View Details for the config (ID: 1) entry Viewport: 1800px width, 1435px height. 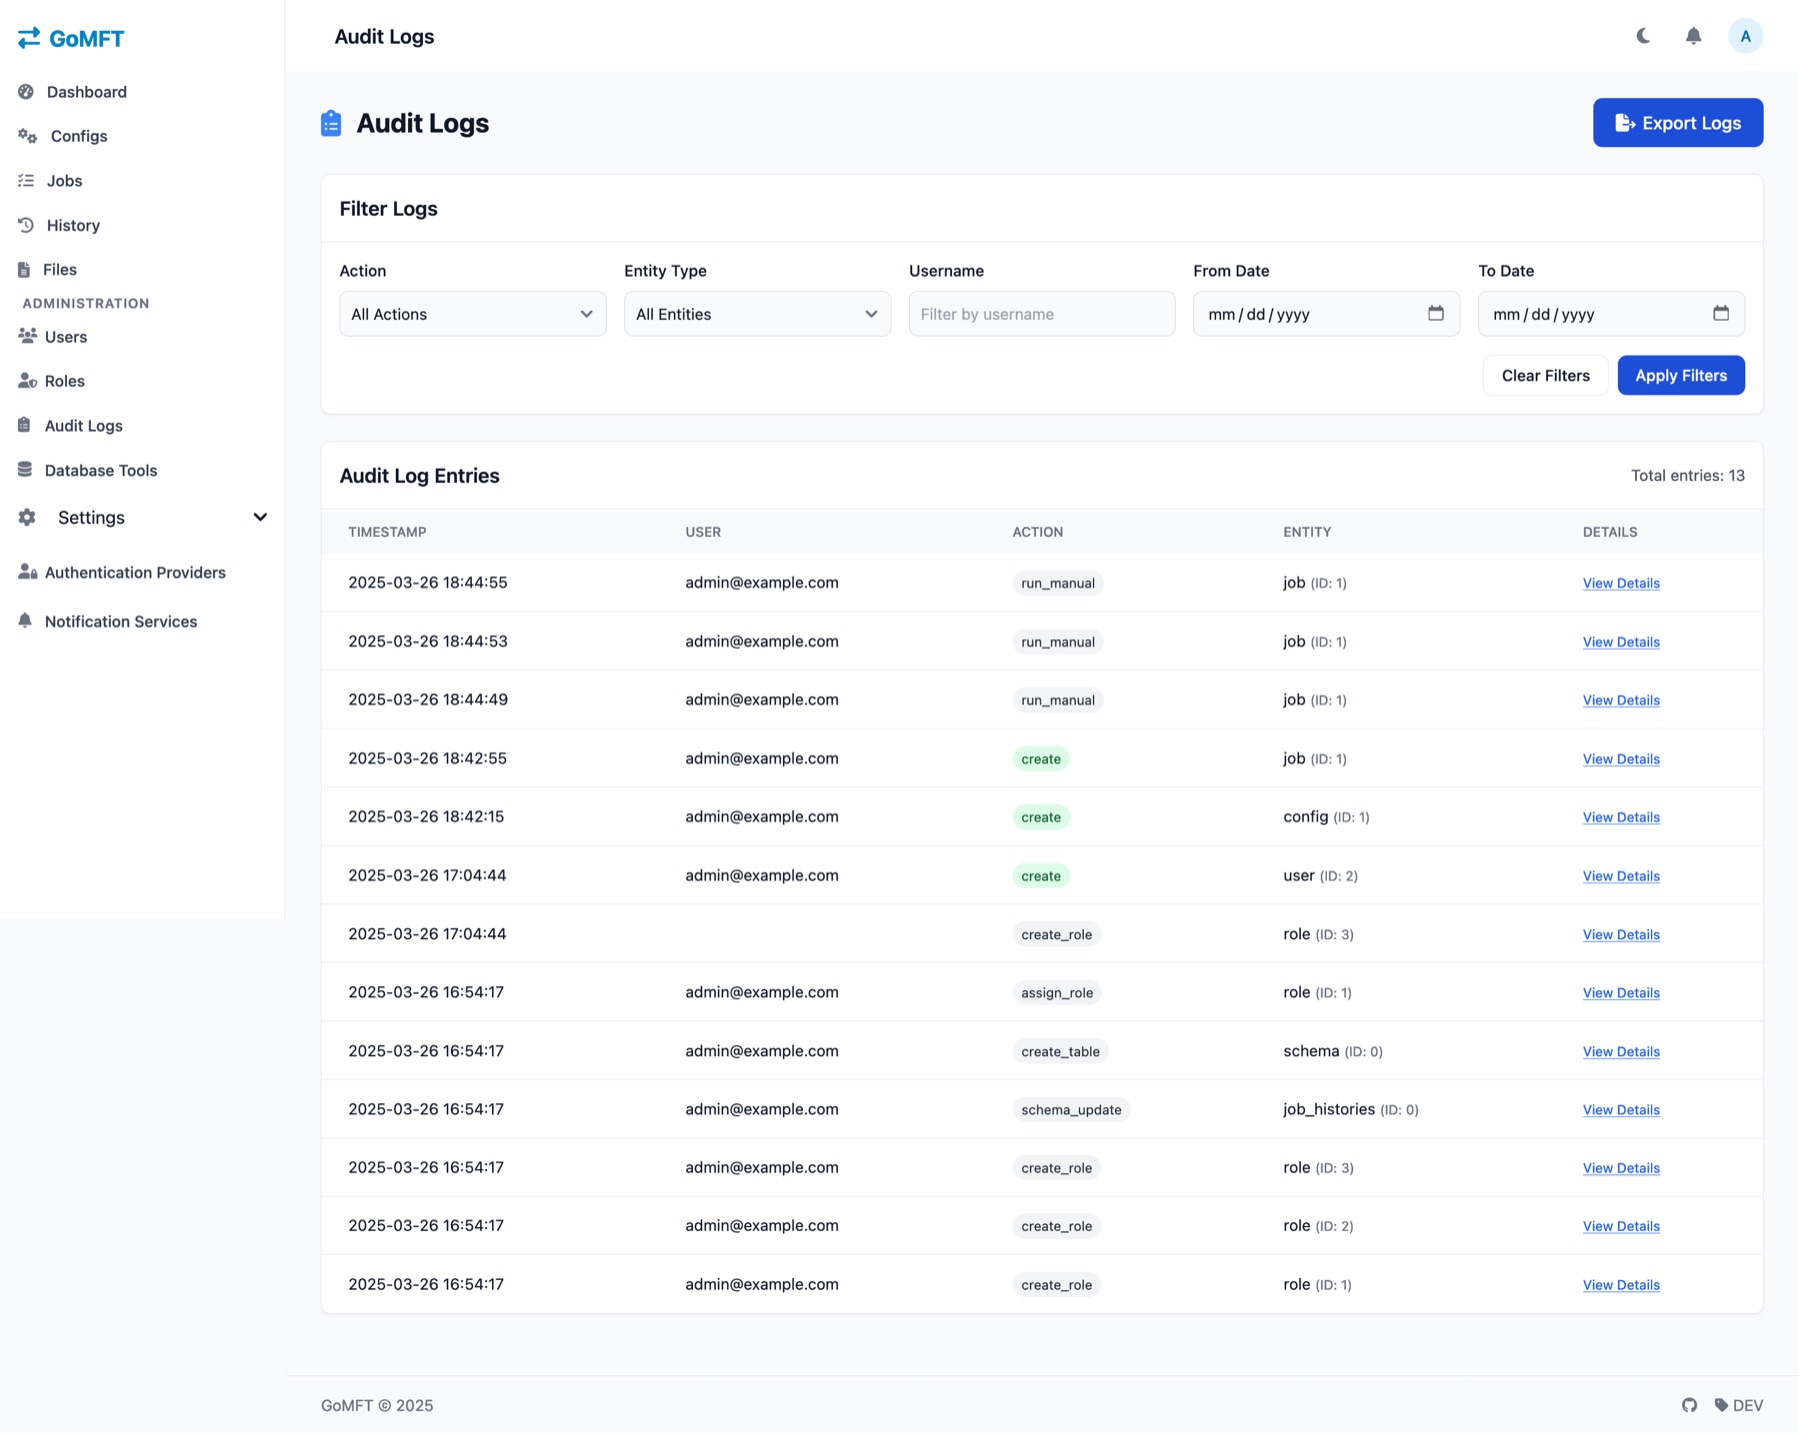1620,817
